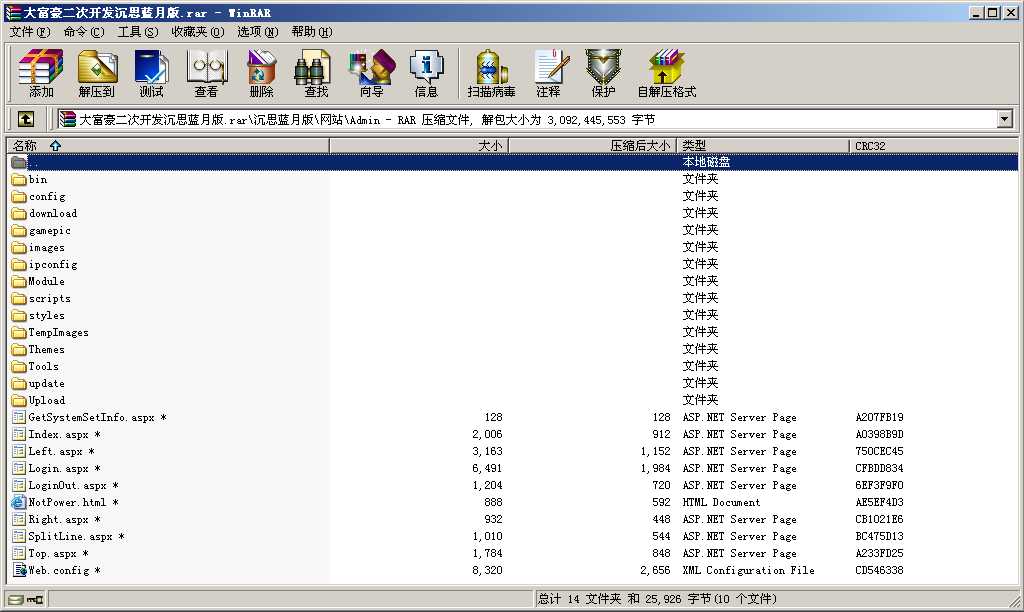Select the TempImages folder row
The image size is (1024, 612).
click(x=513, y=332)
